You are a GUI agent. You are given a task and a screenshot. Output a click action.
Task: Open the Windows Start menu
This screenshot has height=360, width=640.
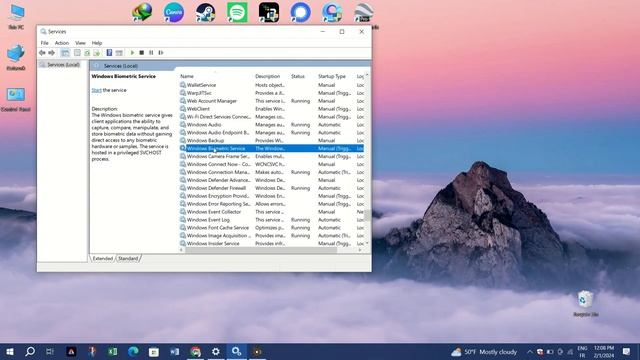(10, 351)
